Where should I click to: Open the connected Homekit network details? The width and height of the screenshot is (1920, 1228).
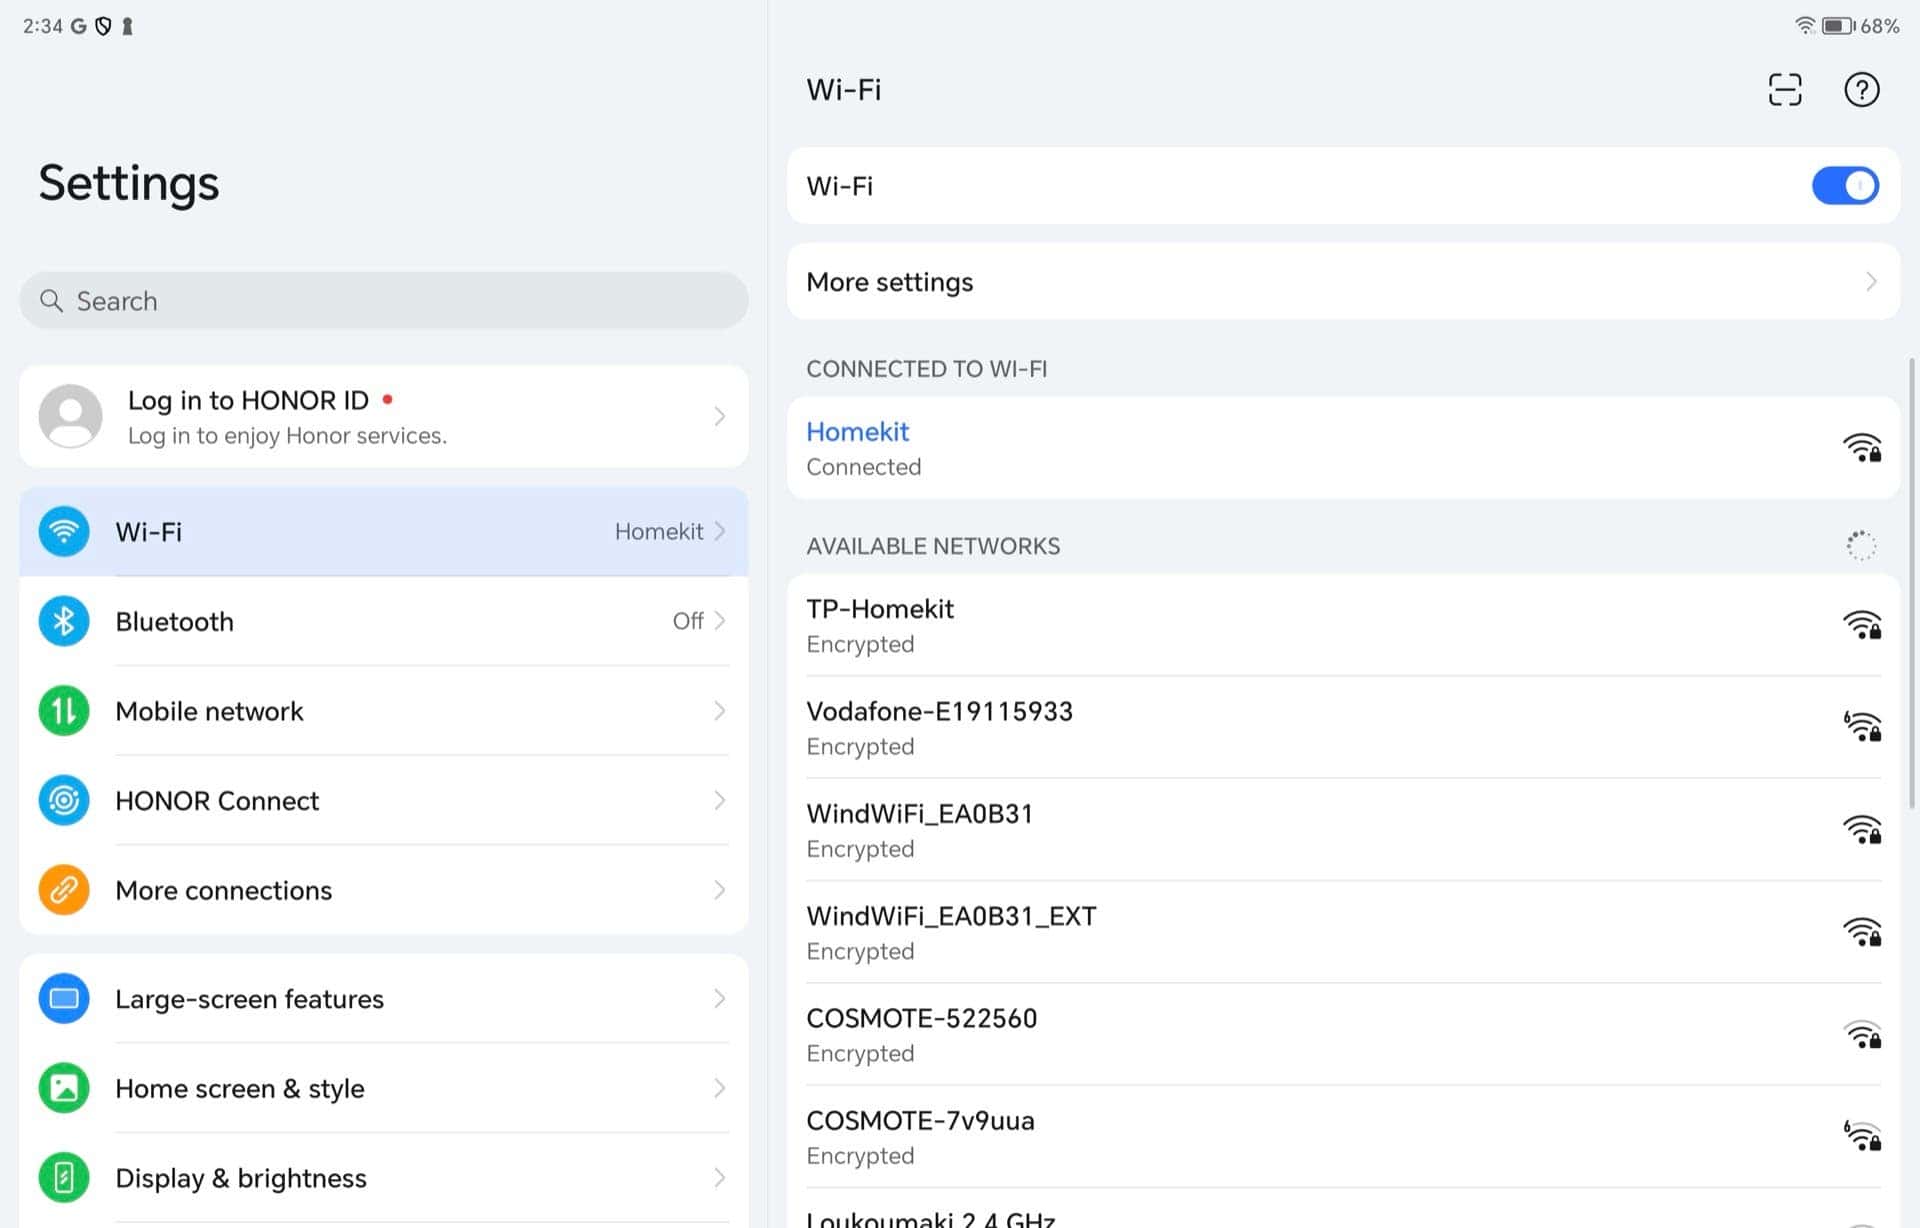[1343, 448]
